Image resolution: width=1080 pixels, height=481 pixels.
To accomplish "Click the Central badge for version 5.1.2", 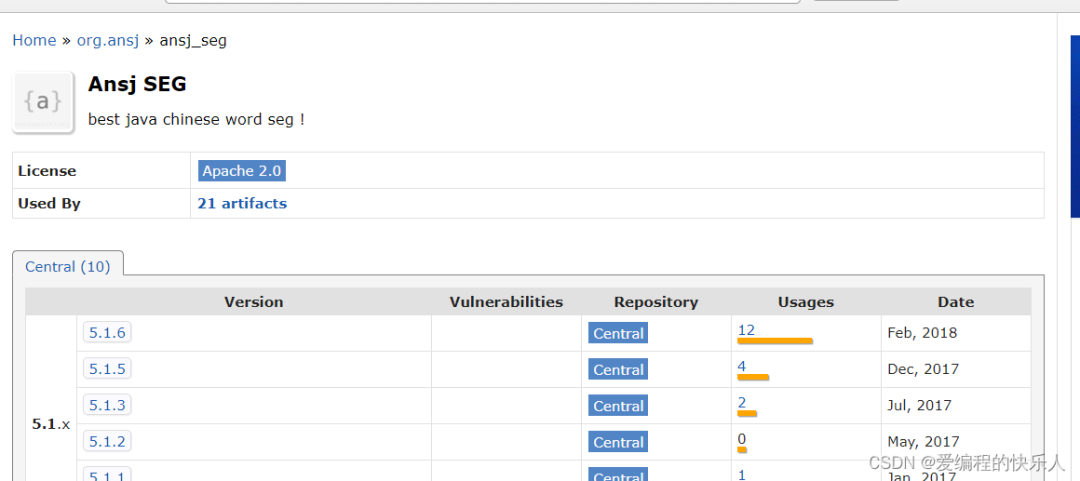I will (618, 442).
